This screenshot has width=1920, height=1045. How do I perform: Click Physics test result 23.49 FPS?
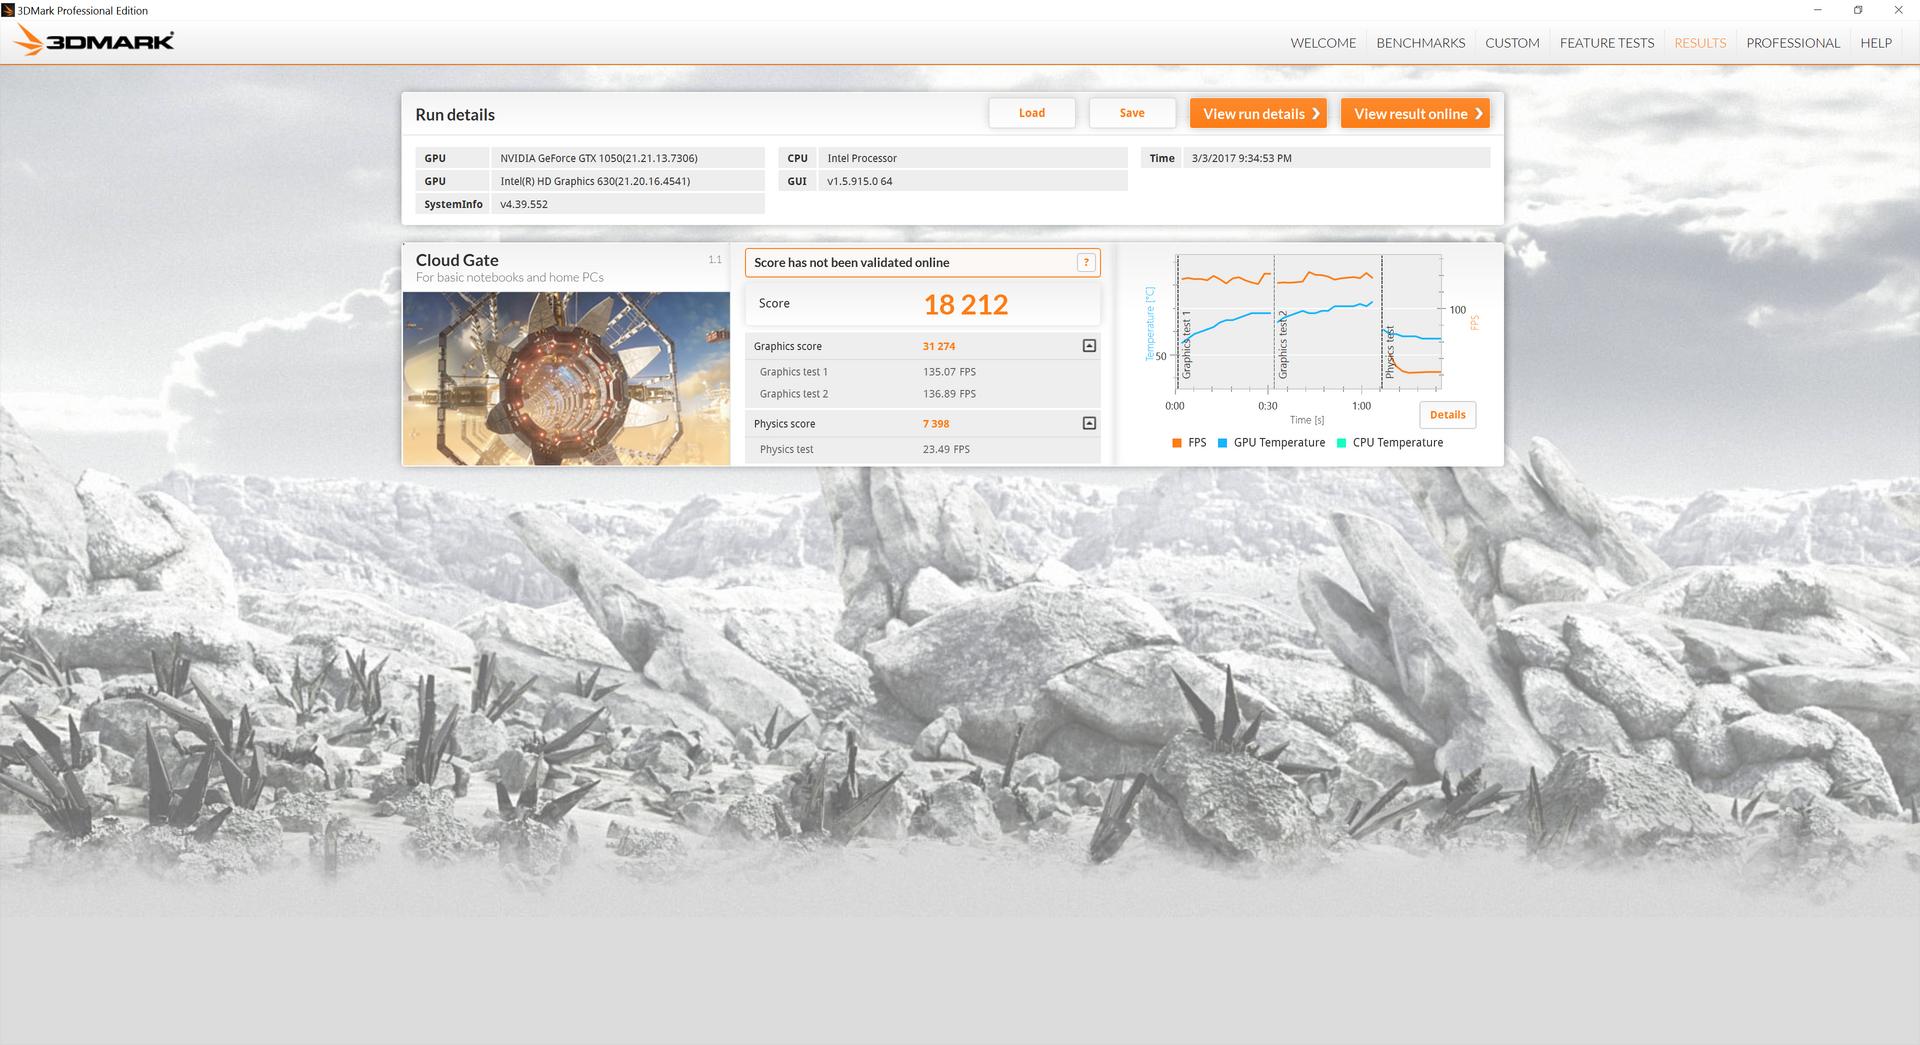946,449
